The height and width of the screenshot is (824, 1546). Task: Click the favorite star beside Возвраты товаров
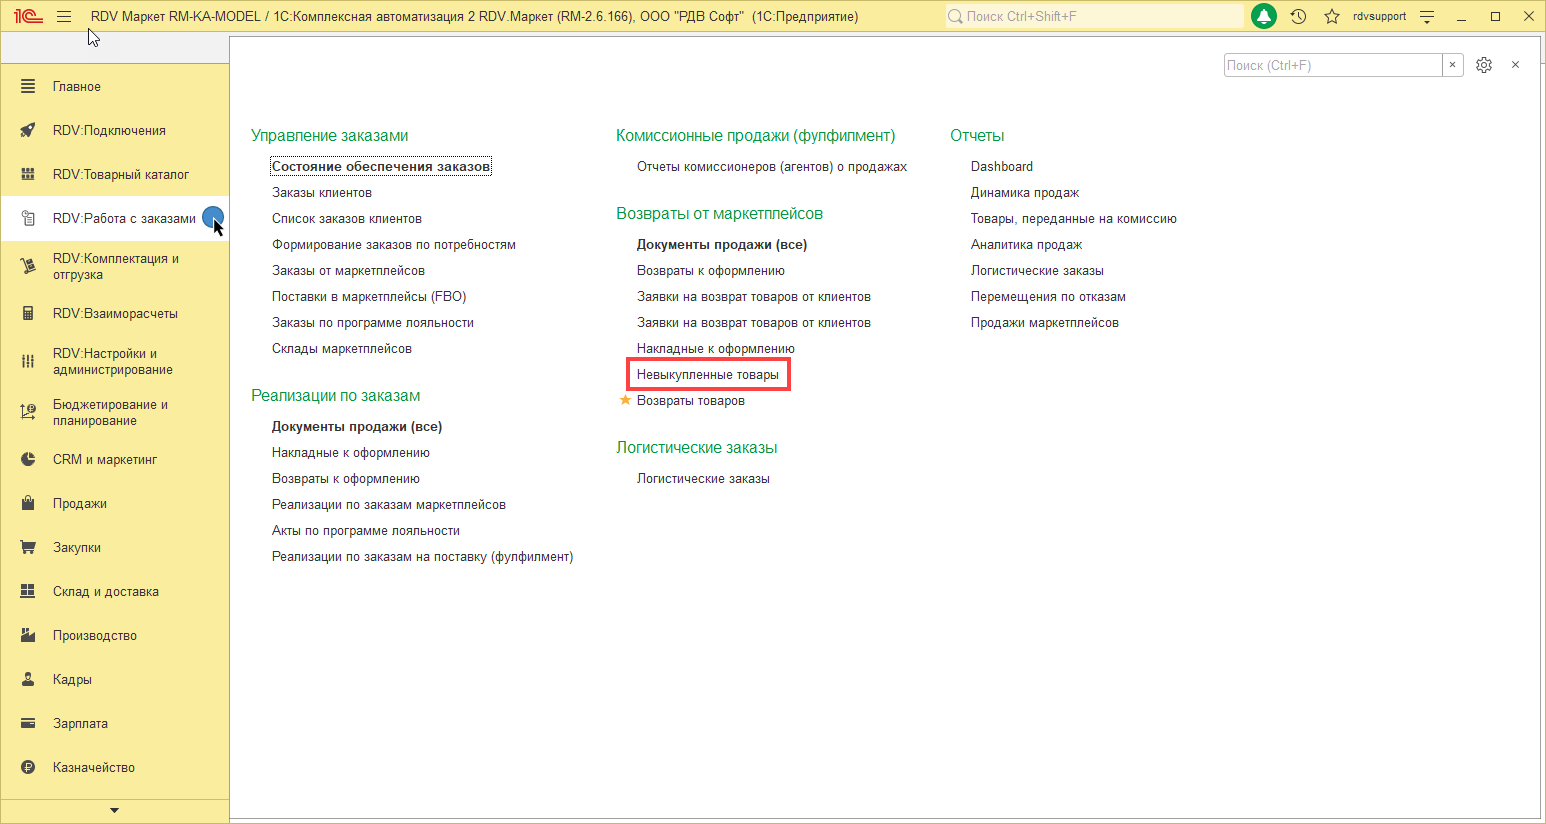click(x=625, y=400)
